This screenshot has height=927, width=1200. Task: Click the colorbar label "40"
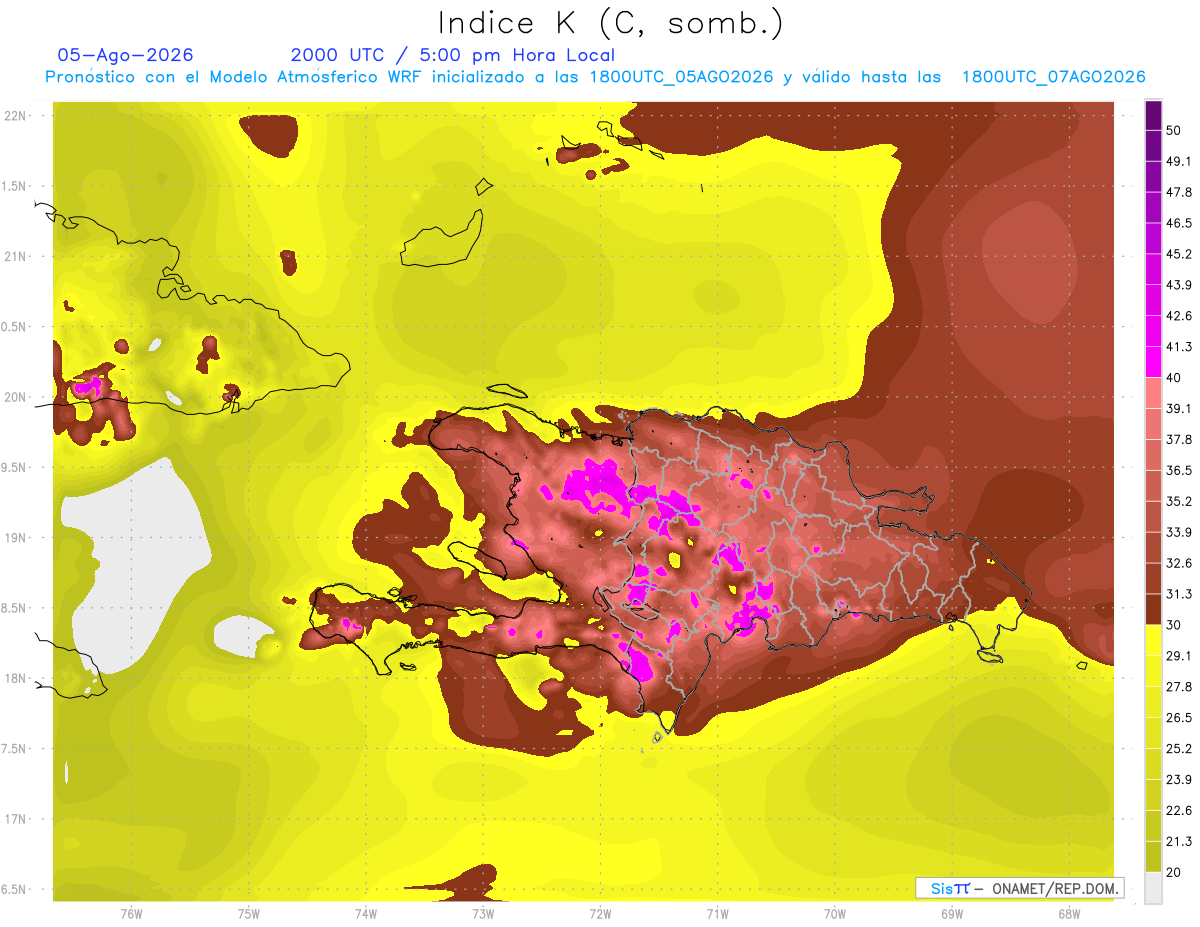pyautogui.click(x=1174, y=378)
